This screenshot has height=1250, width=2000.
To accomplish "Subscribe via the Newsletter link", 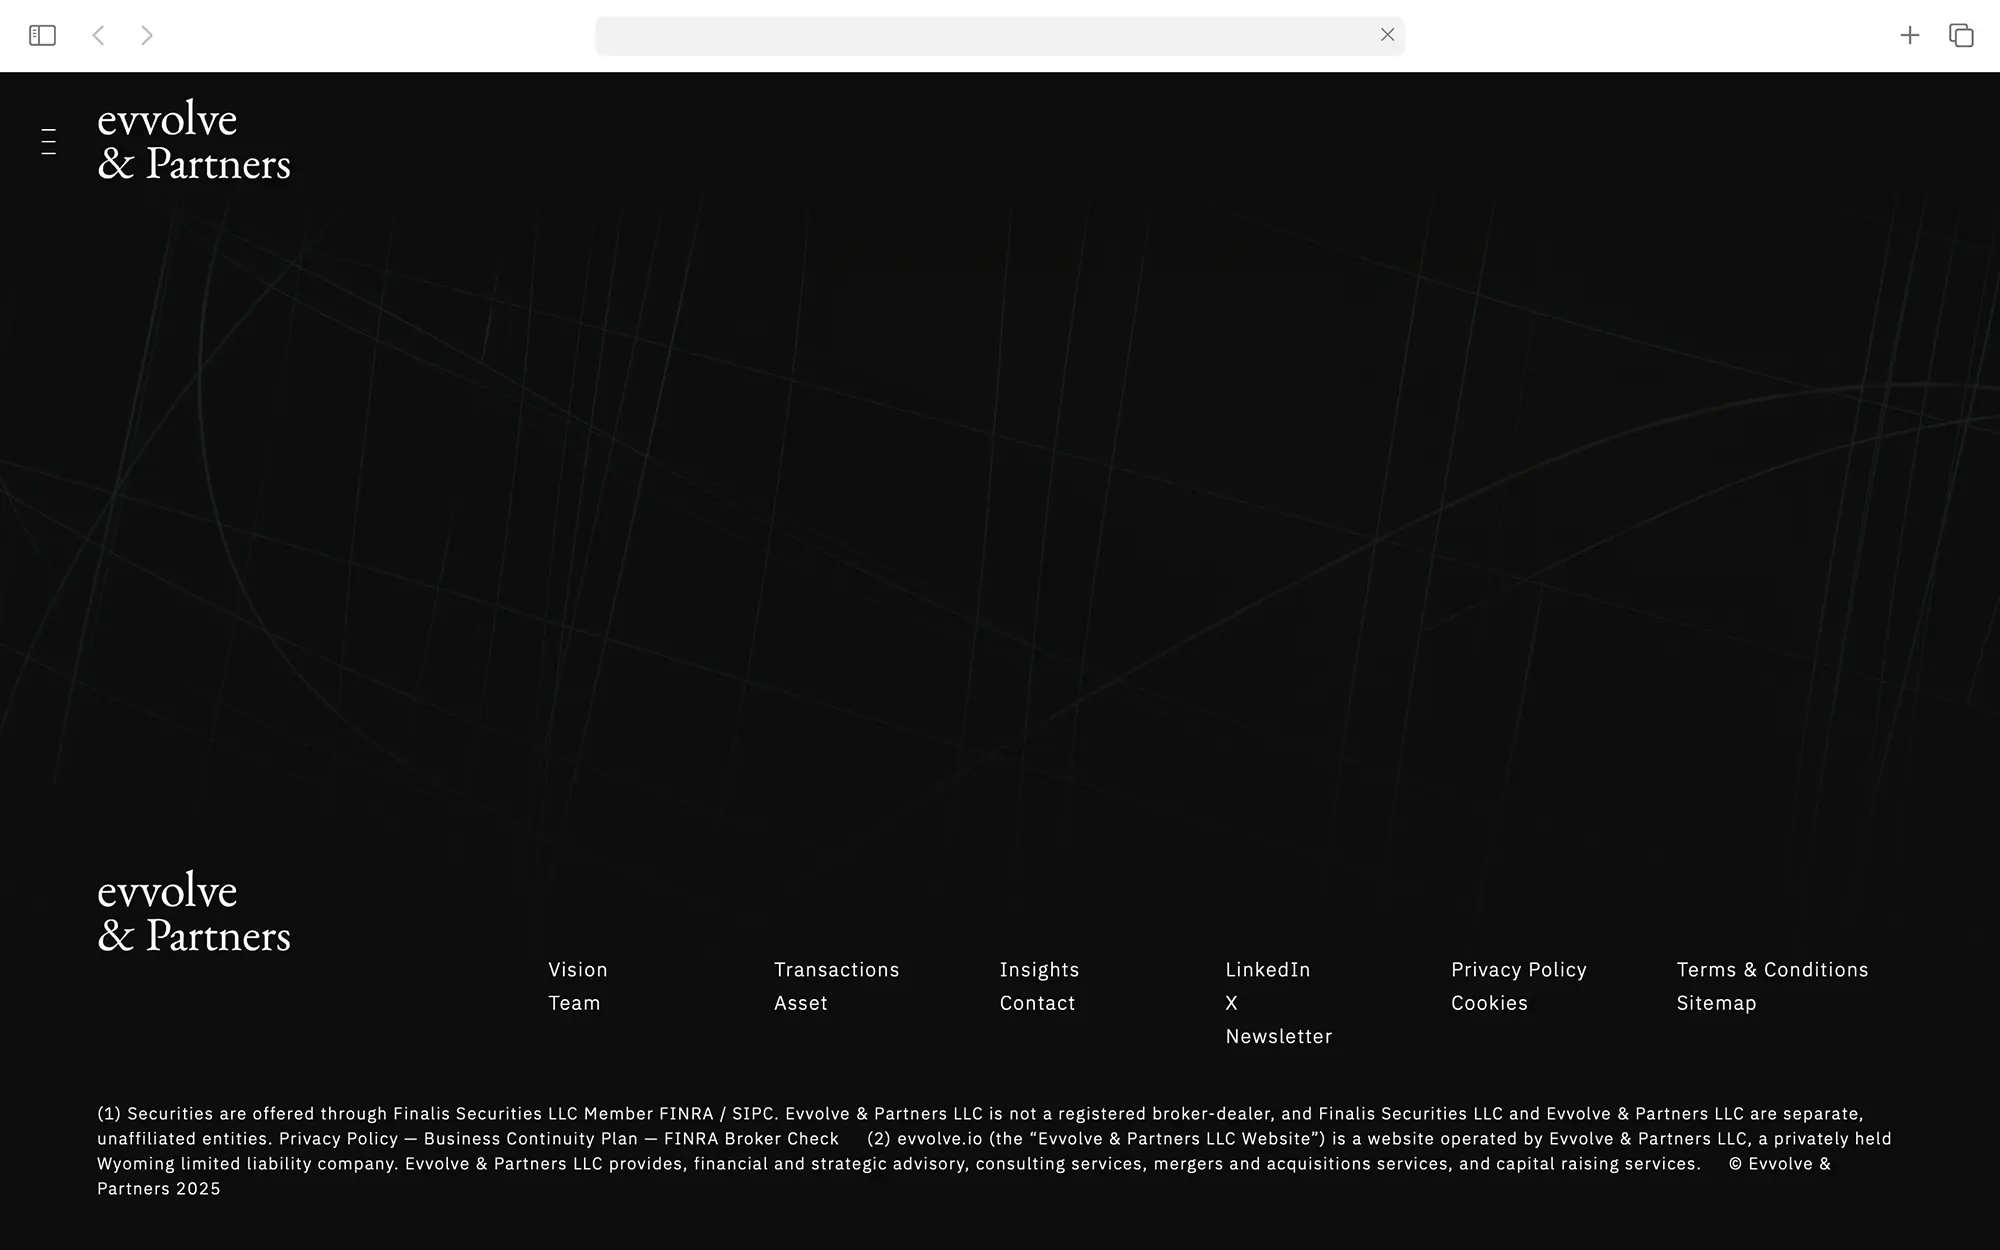I will tap(1278, 1036).
